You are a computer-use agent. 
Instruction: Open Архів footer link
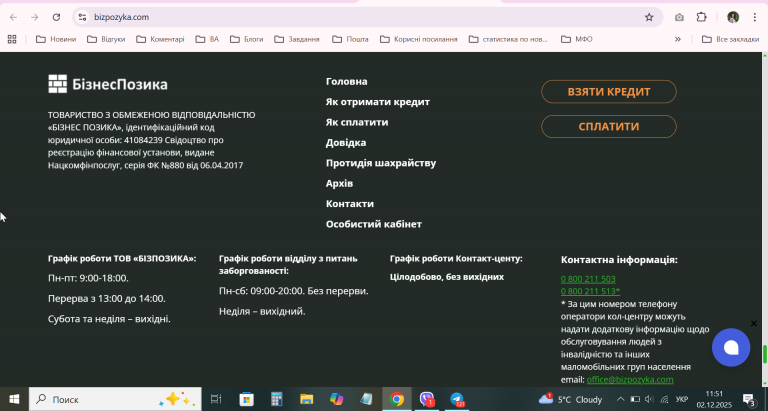339,183
